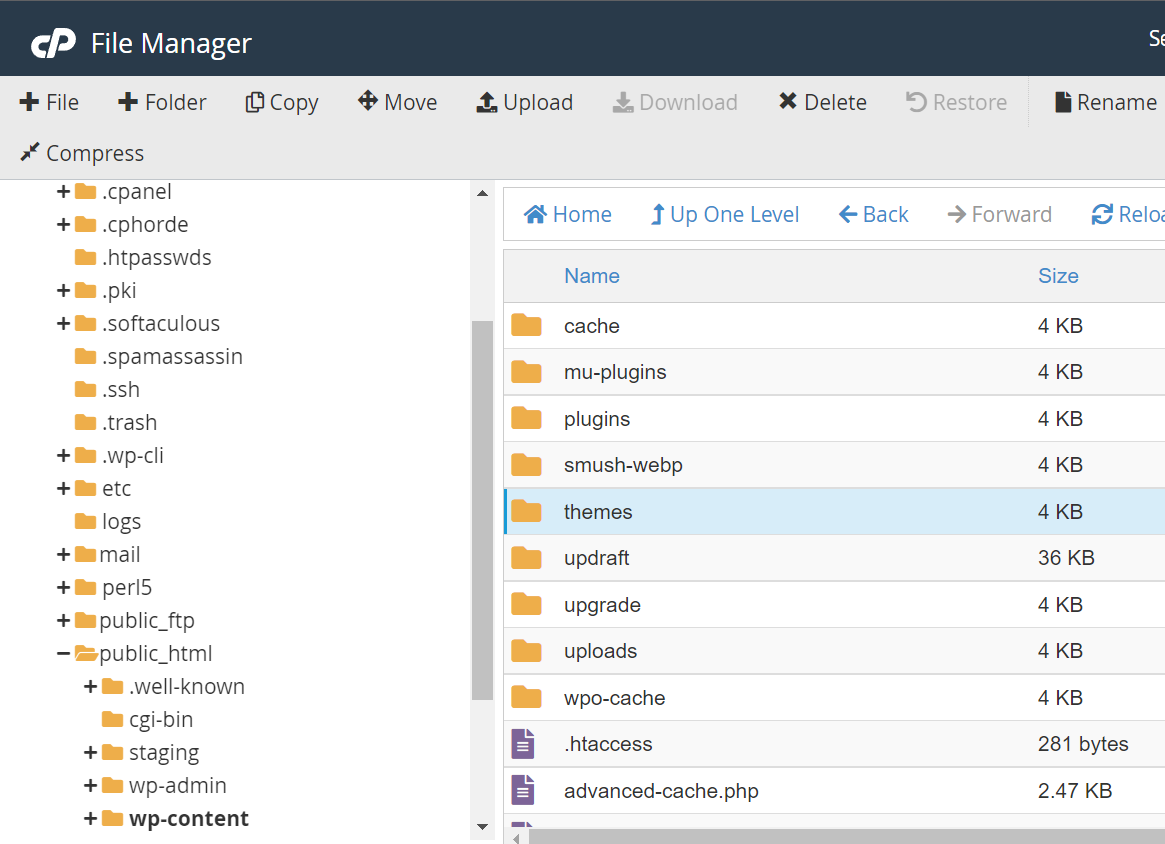This screenshot has height=844, width=1165.
Task: Click Up One Level
Action: pos(724,213)
